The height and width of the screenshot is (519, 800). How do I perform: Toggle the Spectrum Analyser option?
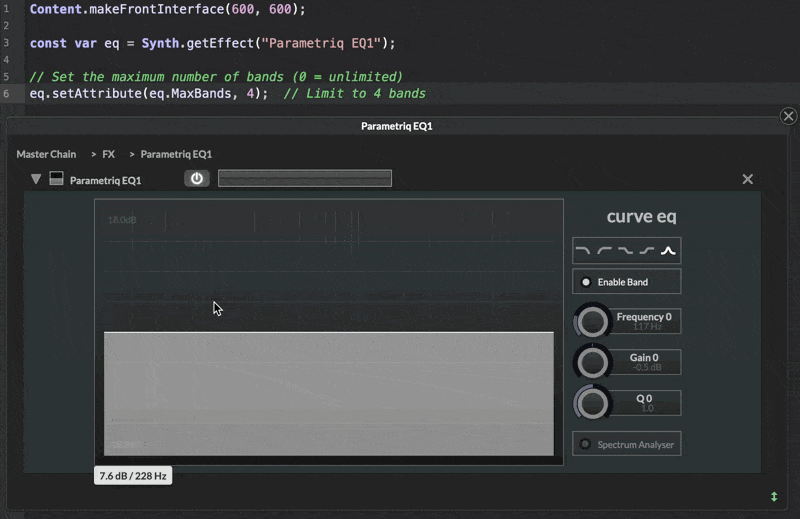click(x=626, y=444)
